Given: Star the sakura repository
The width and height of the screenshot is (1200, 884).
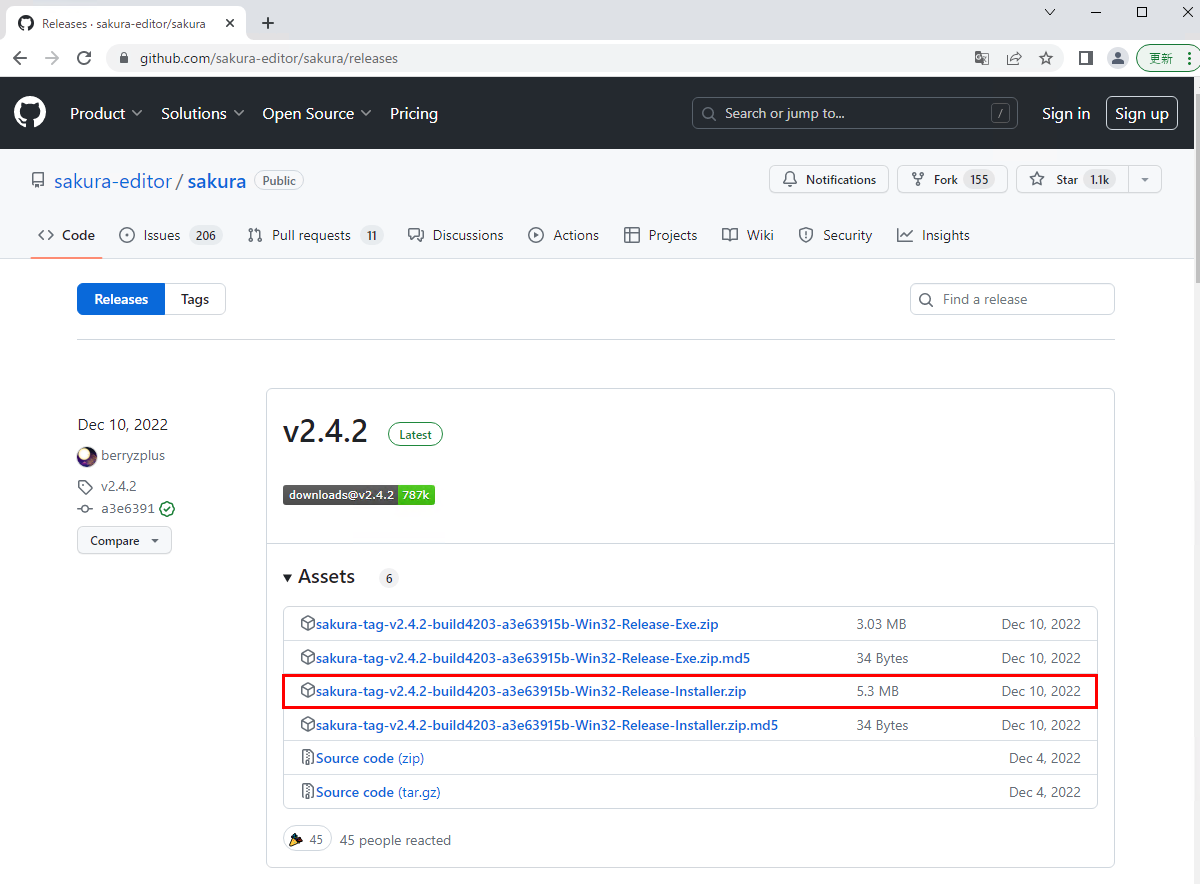Looking at the screenshot, I should pos(1072,180).
